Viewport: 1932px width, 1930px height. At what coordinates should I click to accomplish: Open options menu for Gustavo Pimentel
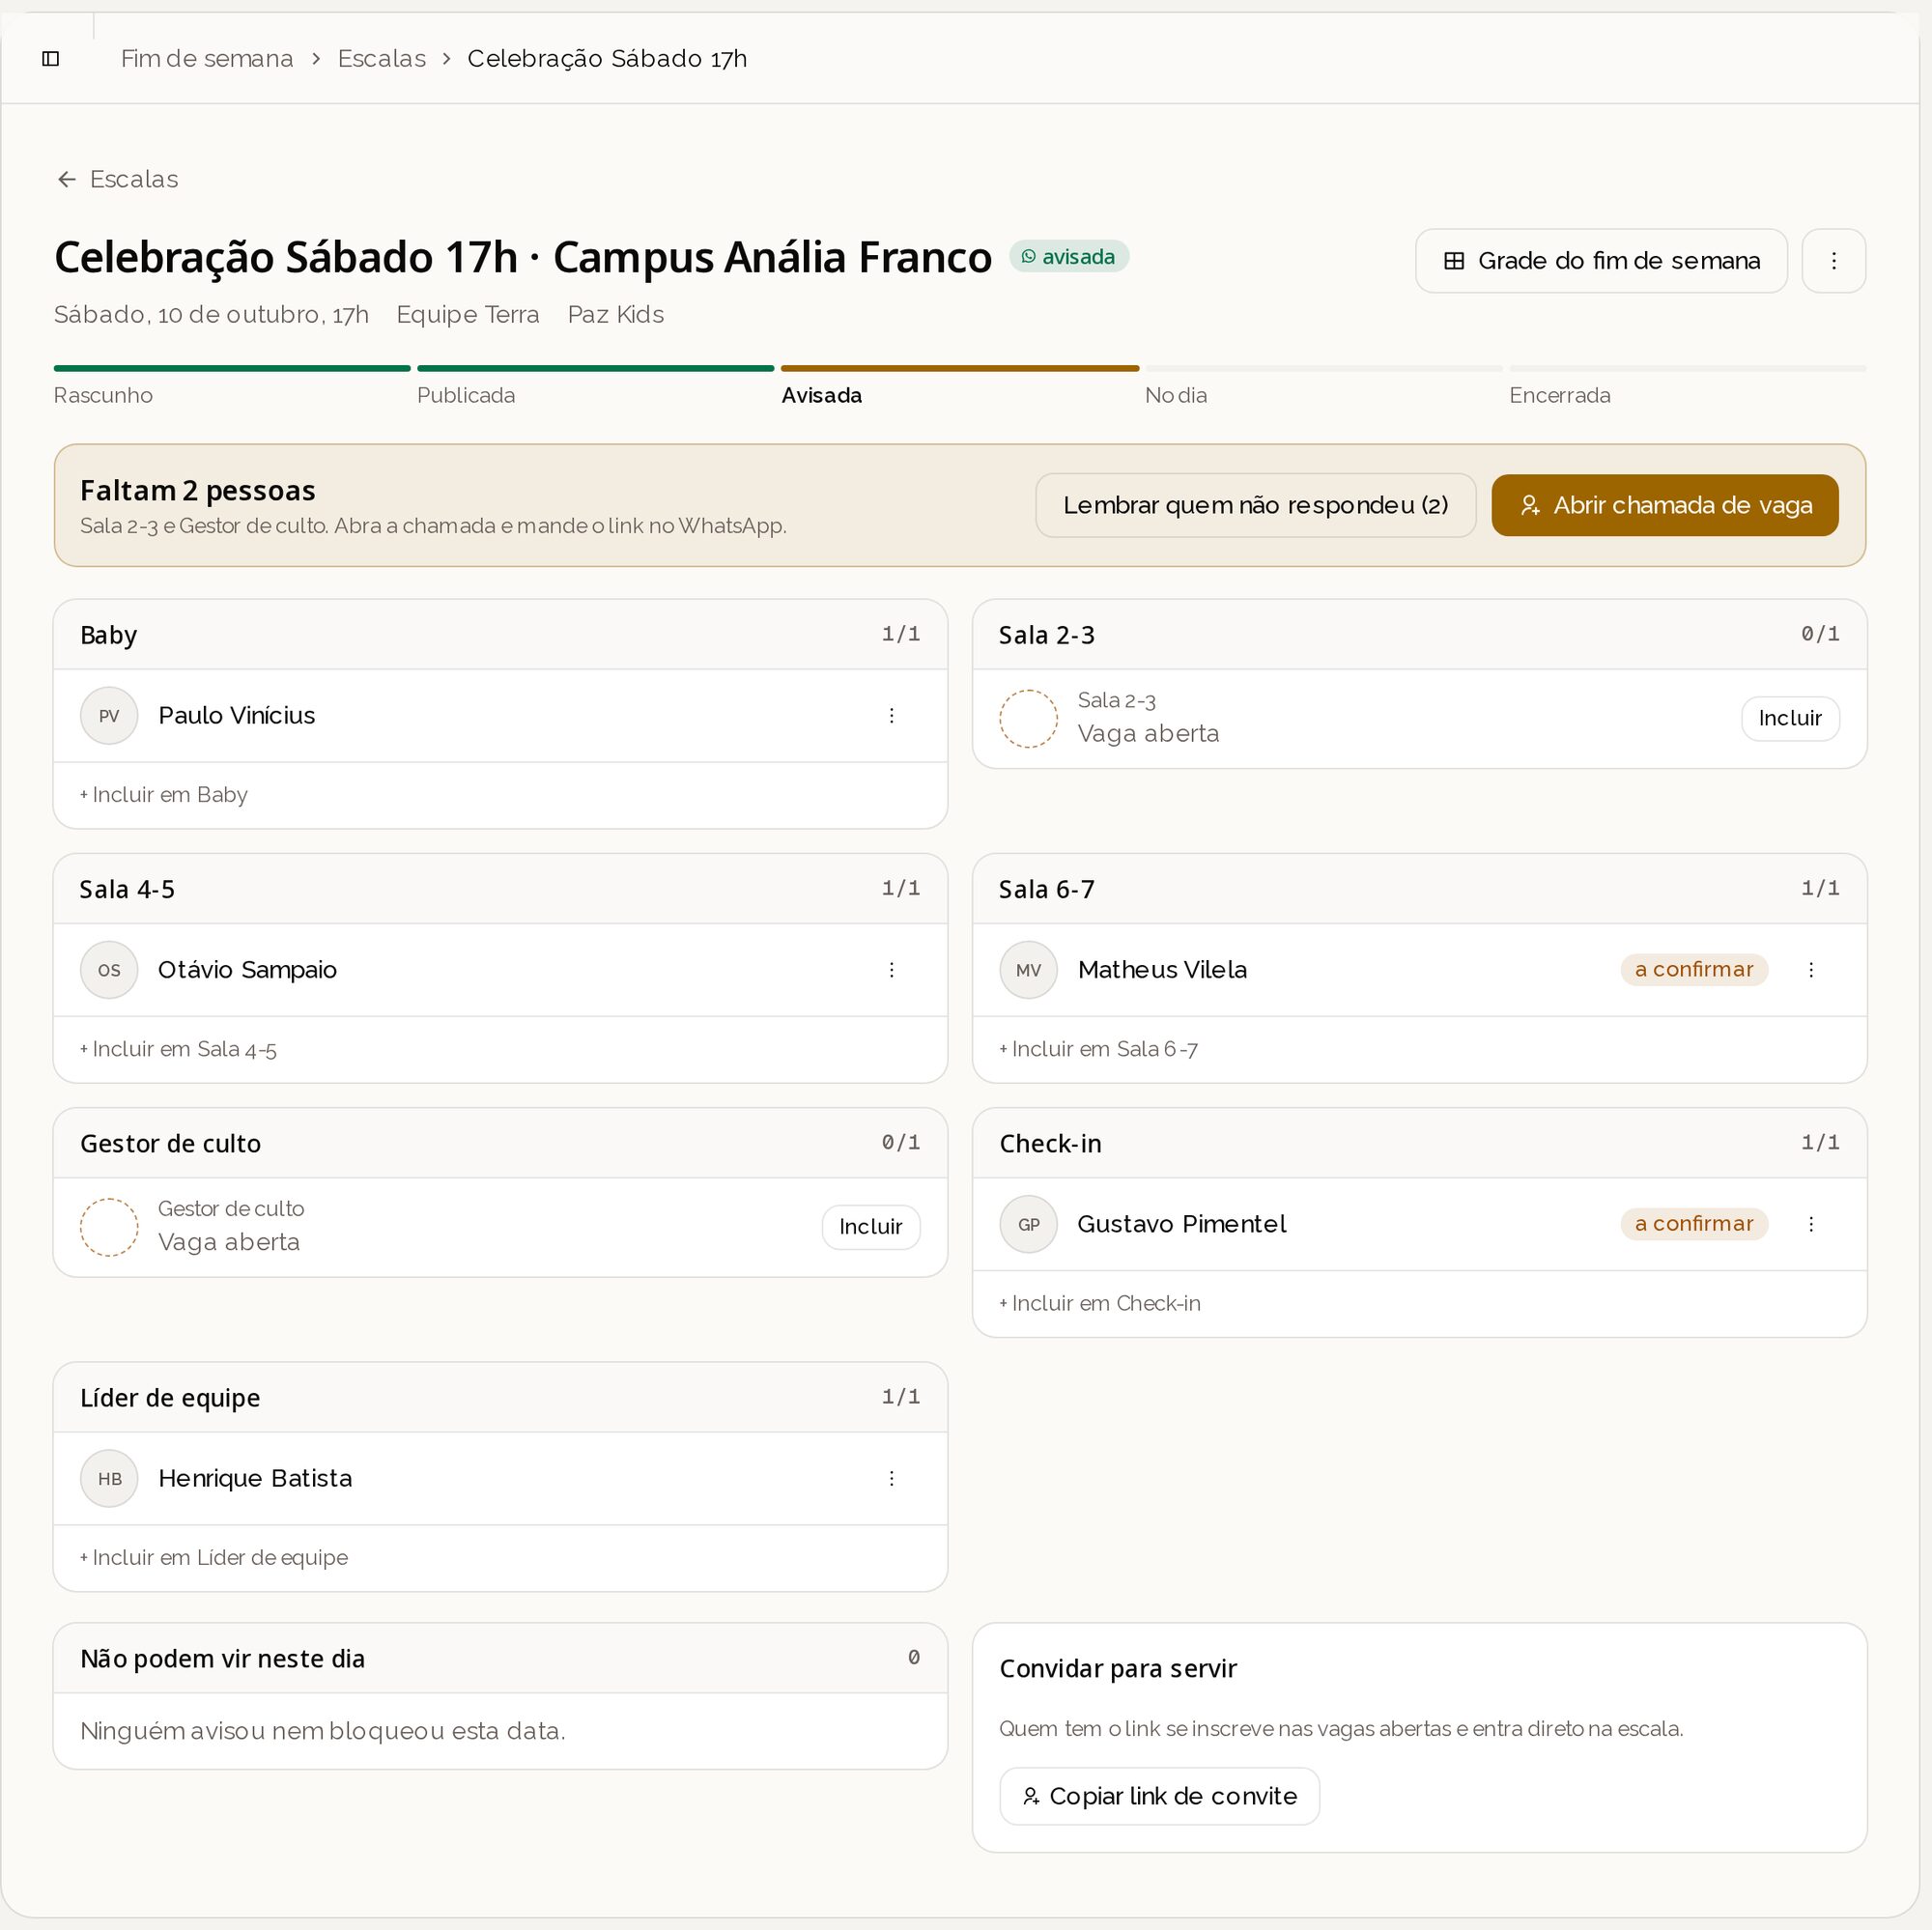click(1810, 1223)
